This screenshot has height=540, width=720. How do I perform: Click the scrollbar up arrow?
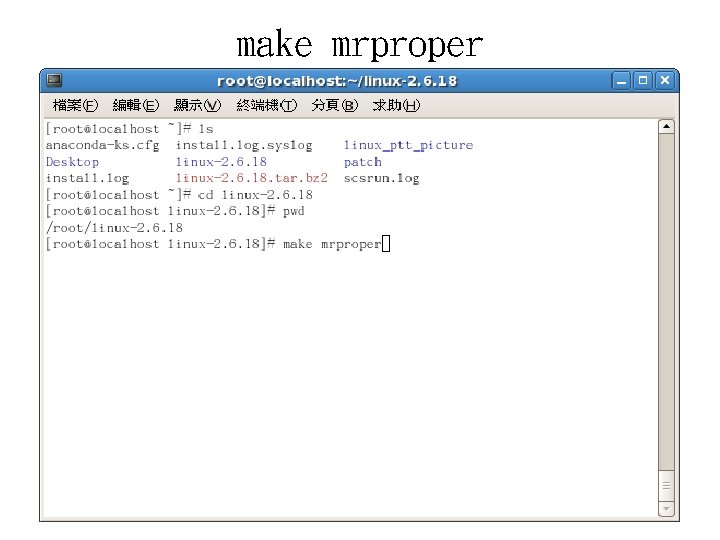[666, 126]
